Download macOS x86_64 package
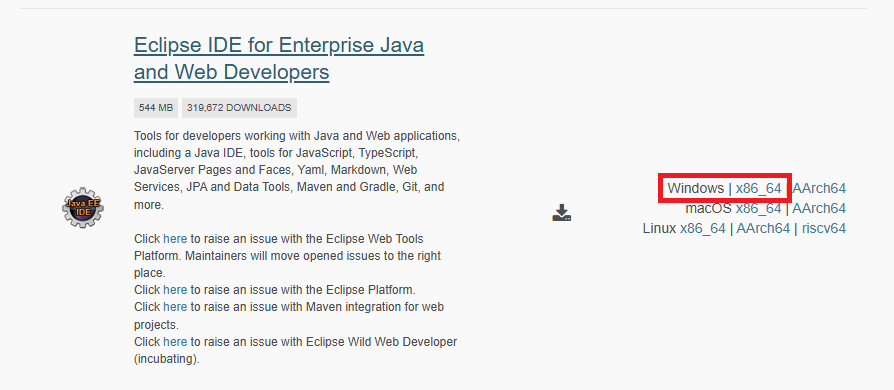Screen dimensions: 894x390 758,208
